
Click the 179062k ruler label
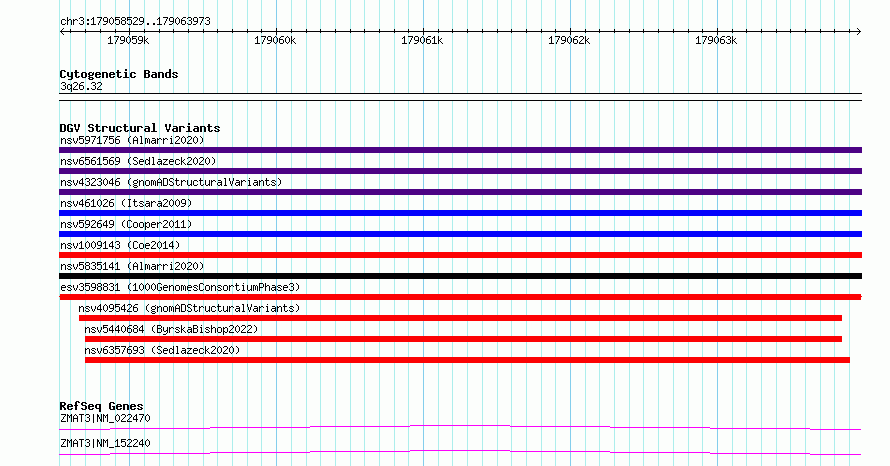569,40
